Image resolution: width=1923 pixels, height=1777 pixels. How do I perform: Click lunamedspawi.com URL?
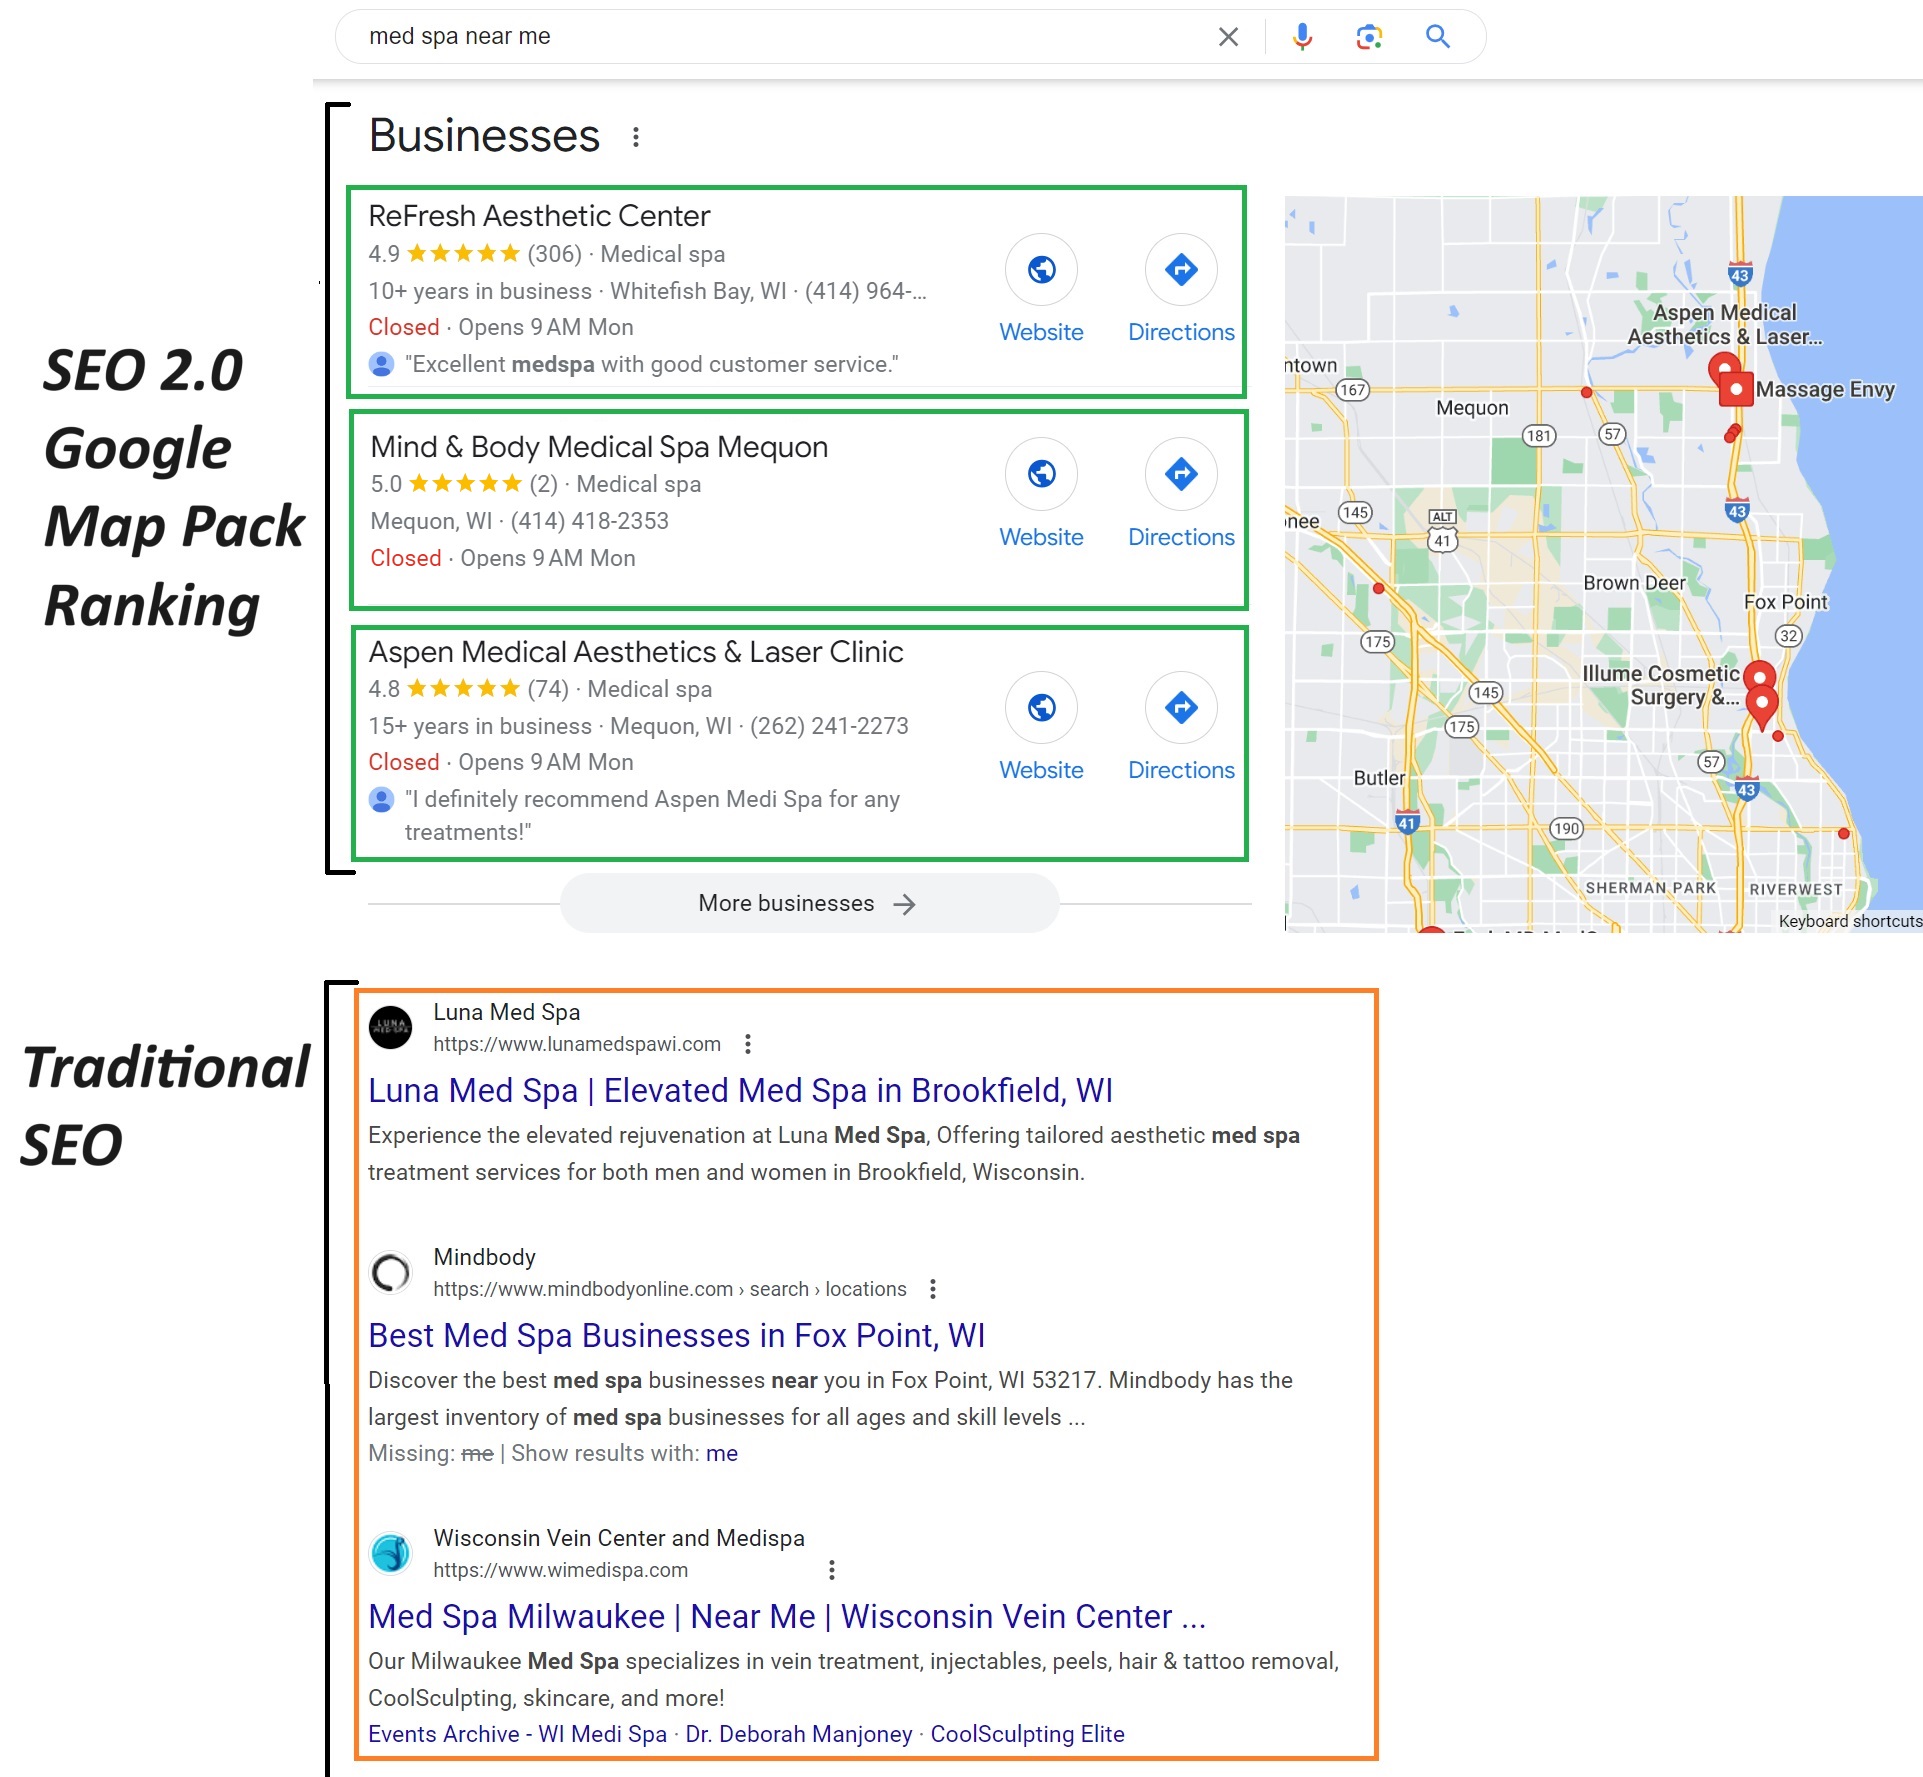tap(577, 1044)
